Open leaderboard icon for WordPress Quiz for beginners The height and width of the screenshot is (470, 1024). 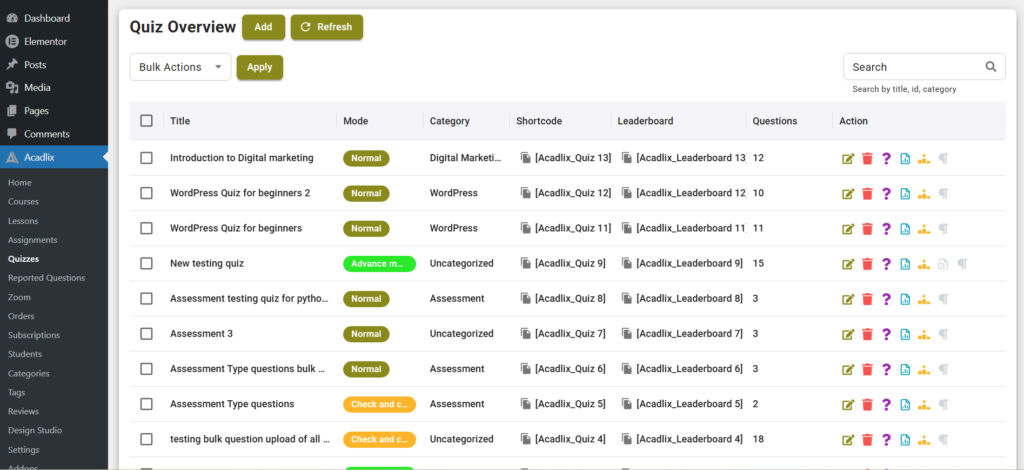[924, 229]
